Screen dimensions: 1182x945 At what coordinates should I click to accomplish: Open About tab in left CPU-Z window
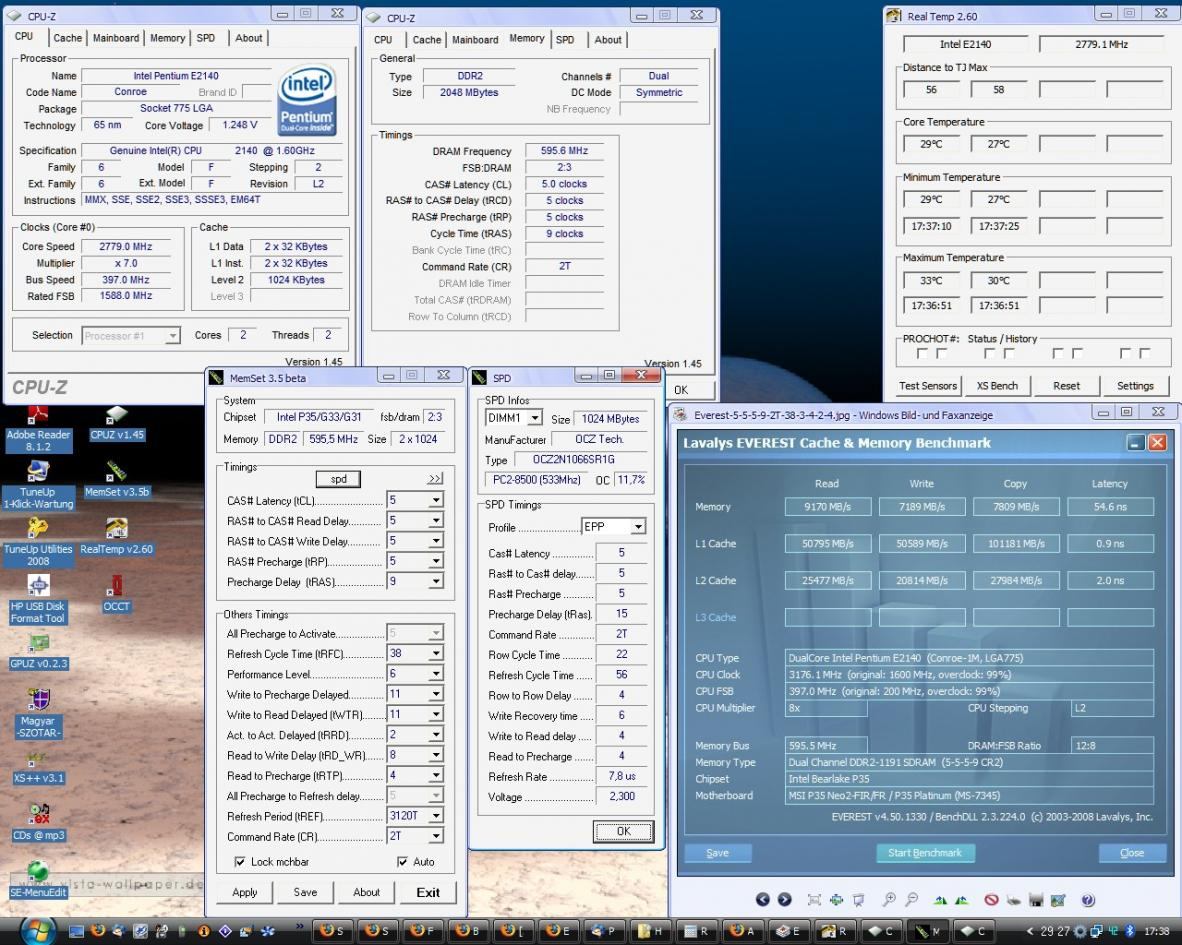249,38
